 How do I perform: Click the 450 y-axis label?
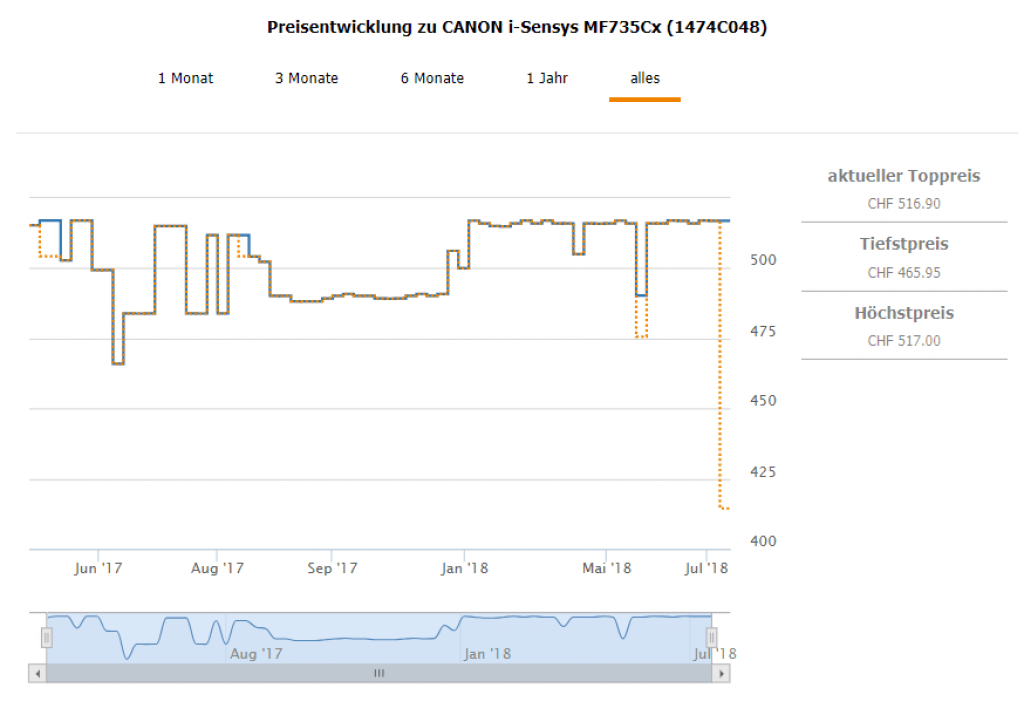[x=761, y=401]
